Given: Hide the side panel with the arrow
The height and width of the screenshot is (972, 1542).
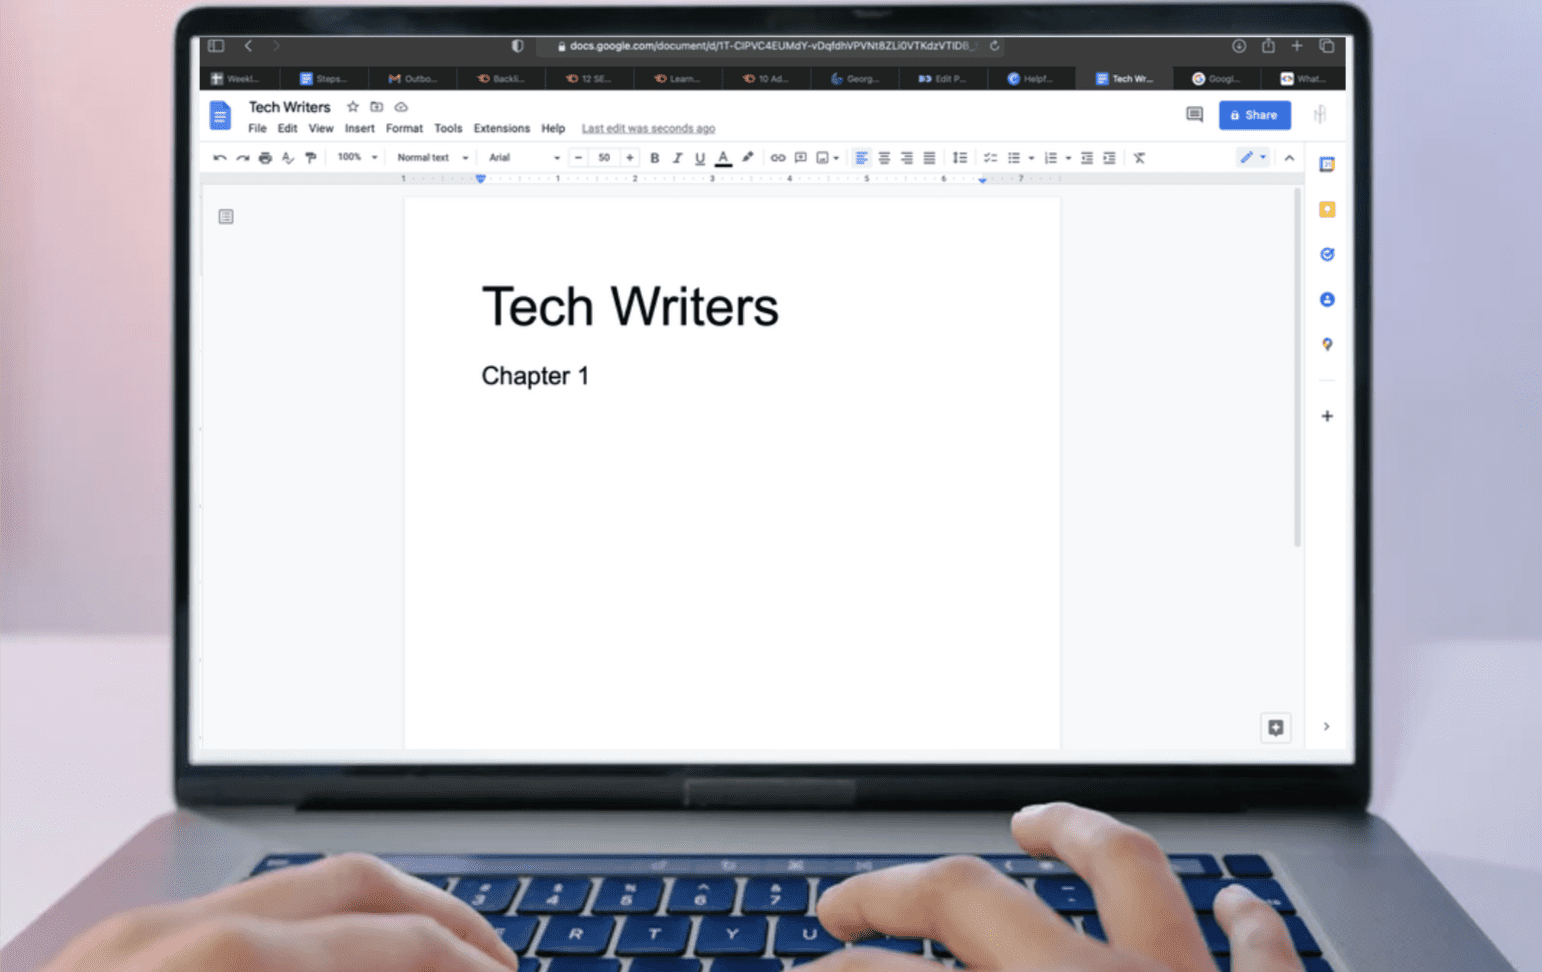Looking at the screenshot, I should point(1327,727).
